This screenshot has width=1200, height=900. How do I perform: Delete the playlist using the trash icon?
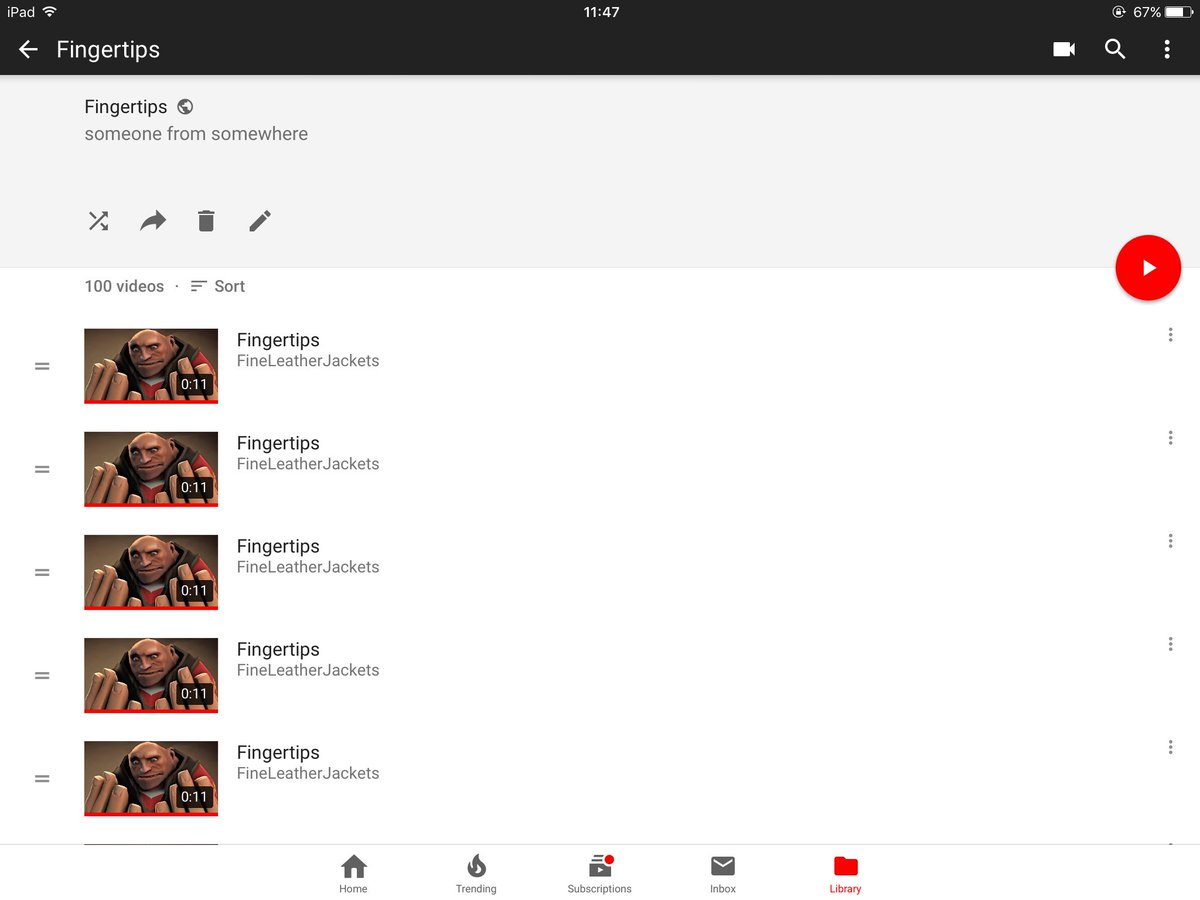pyautogui.click(x=206, y=221)
